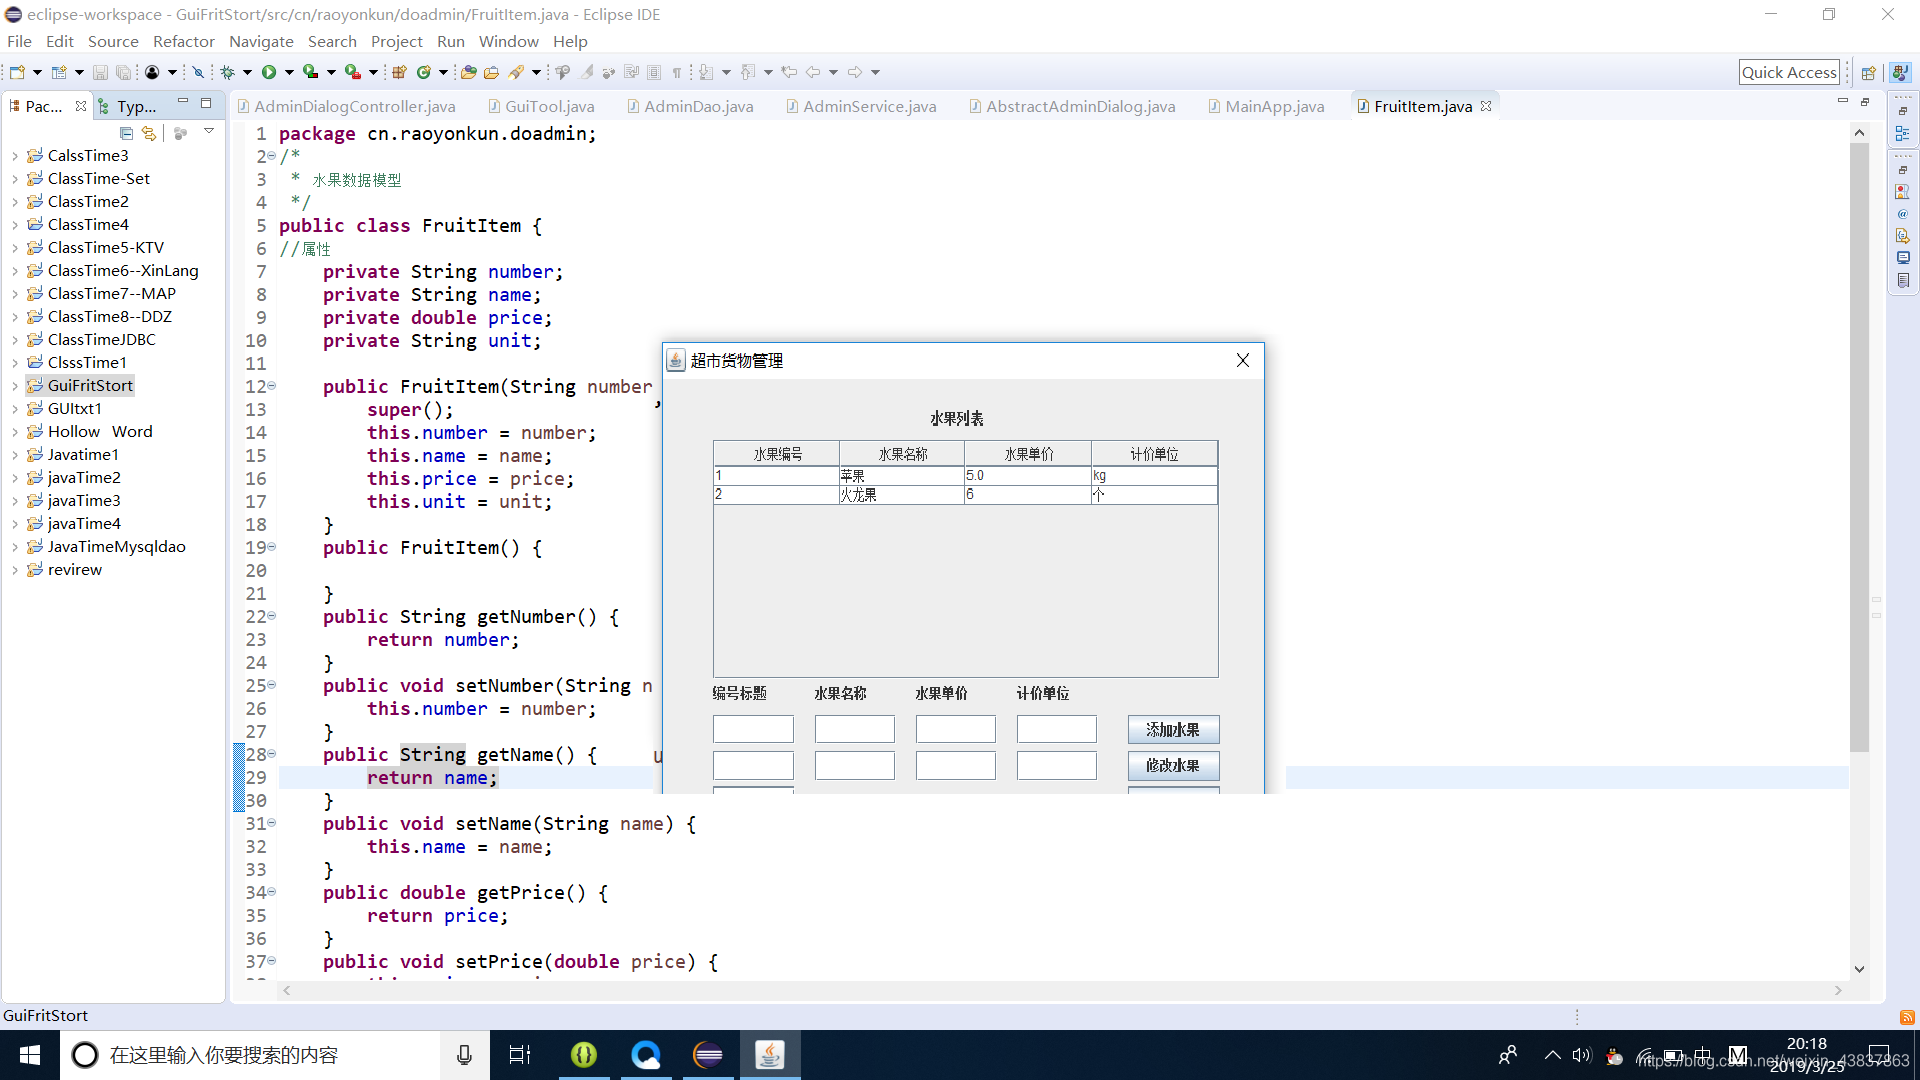Open the Javadoc @ view icon

point(1903,214)
